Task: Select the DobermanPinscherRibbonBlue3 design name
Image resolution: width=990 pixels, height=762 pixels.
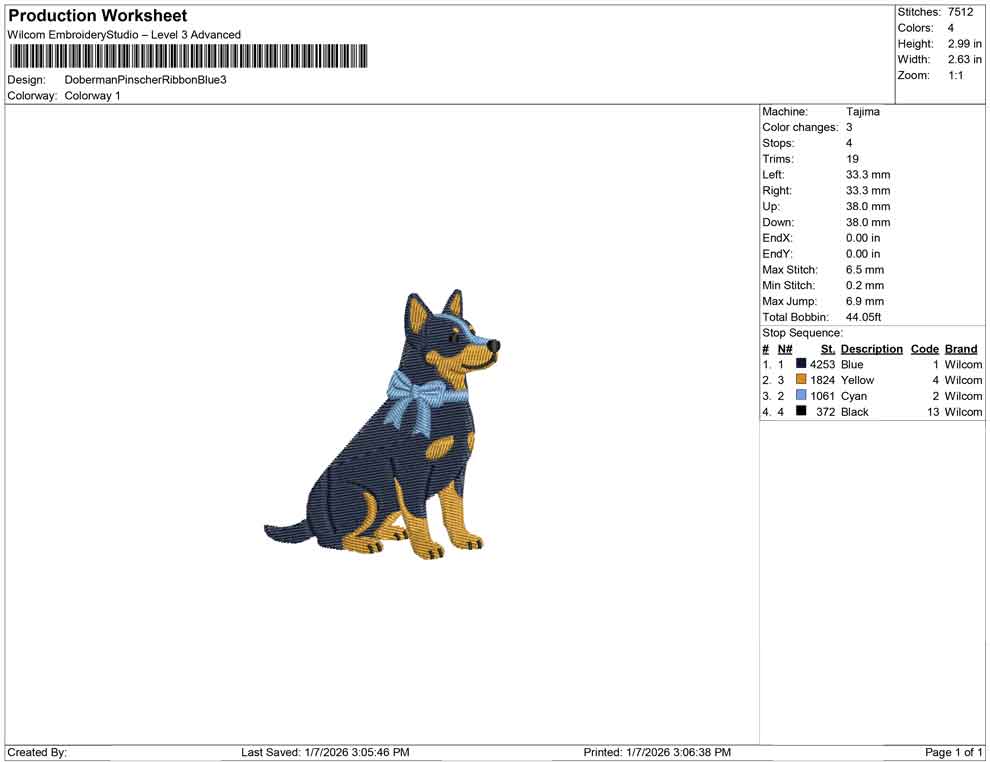Action: [144, 79]
